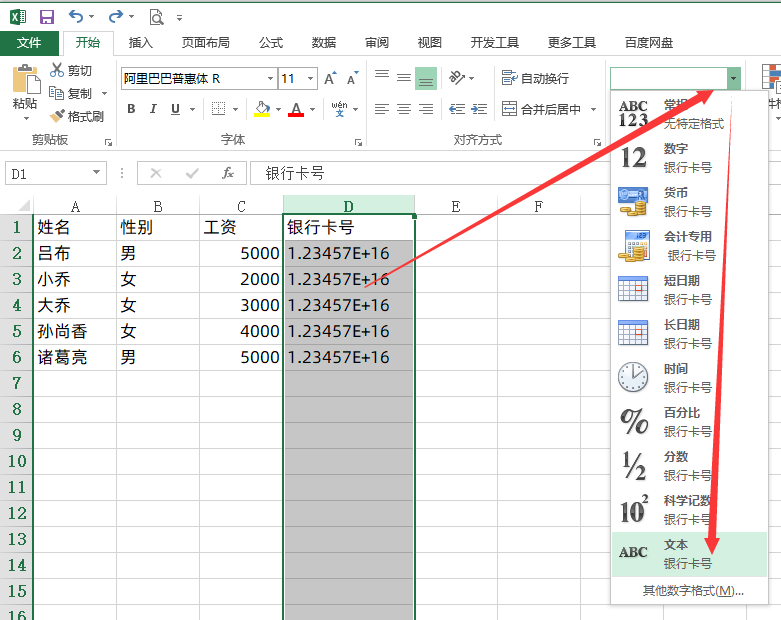
Task: Center text horizontally
Action: coord(404,109)
